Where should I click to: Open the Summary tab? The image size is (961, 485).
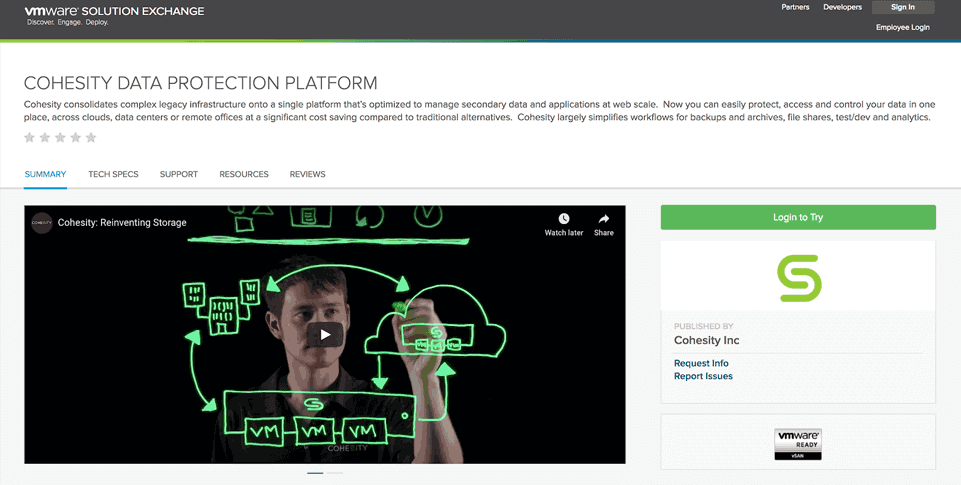pos(45,174)
